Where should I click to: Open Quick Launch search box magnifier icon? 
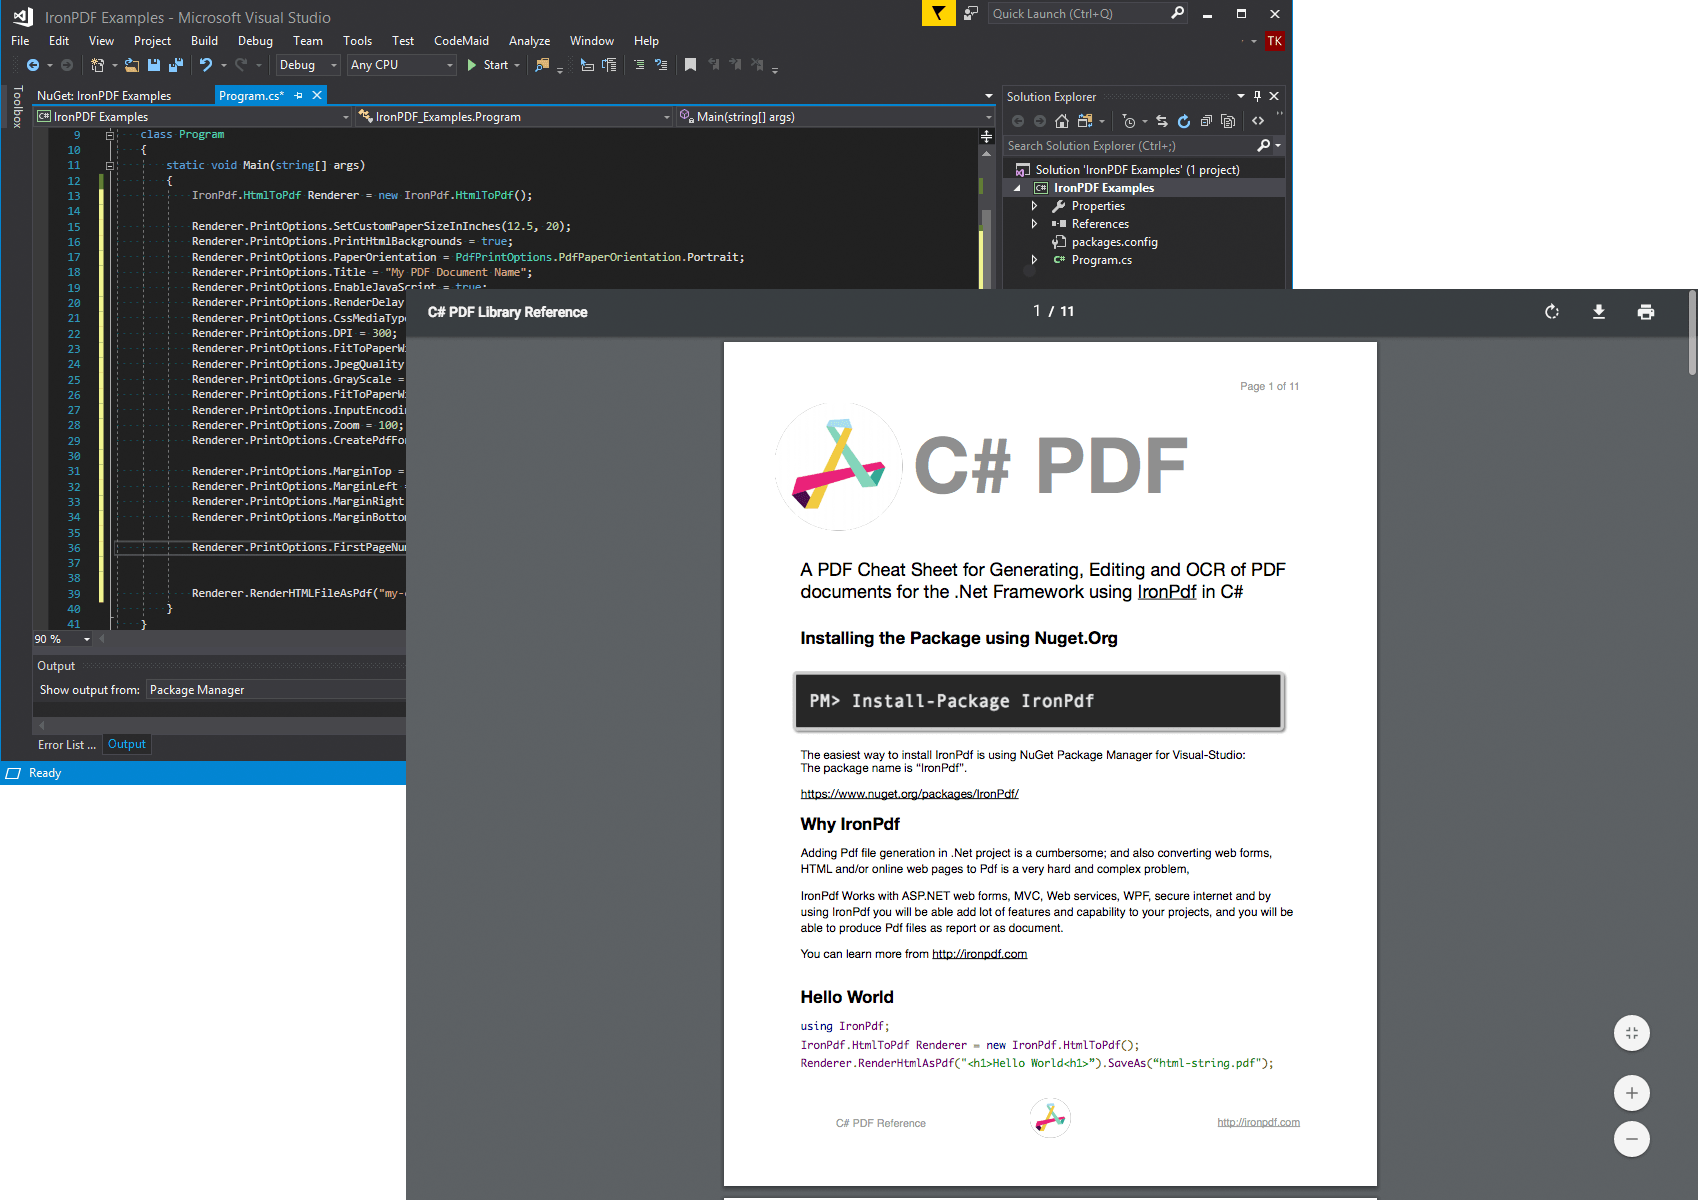click(x=1178, y=13)
